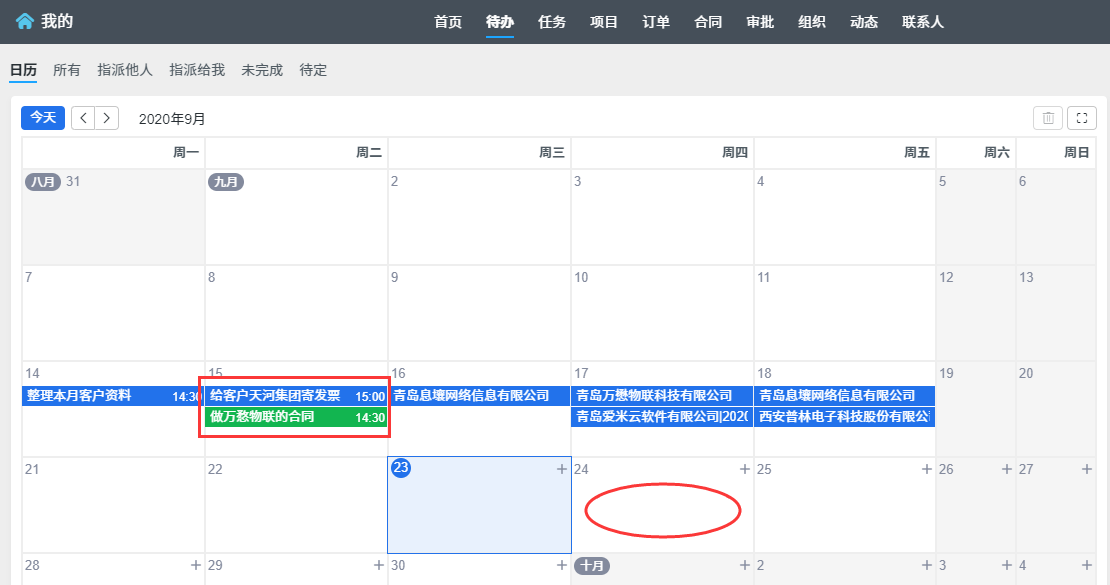The width and height of the screenshot is (1110, 585).
Task: Go to previous month arrow
Action: 83,118
